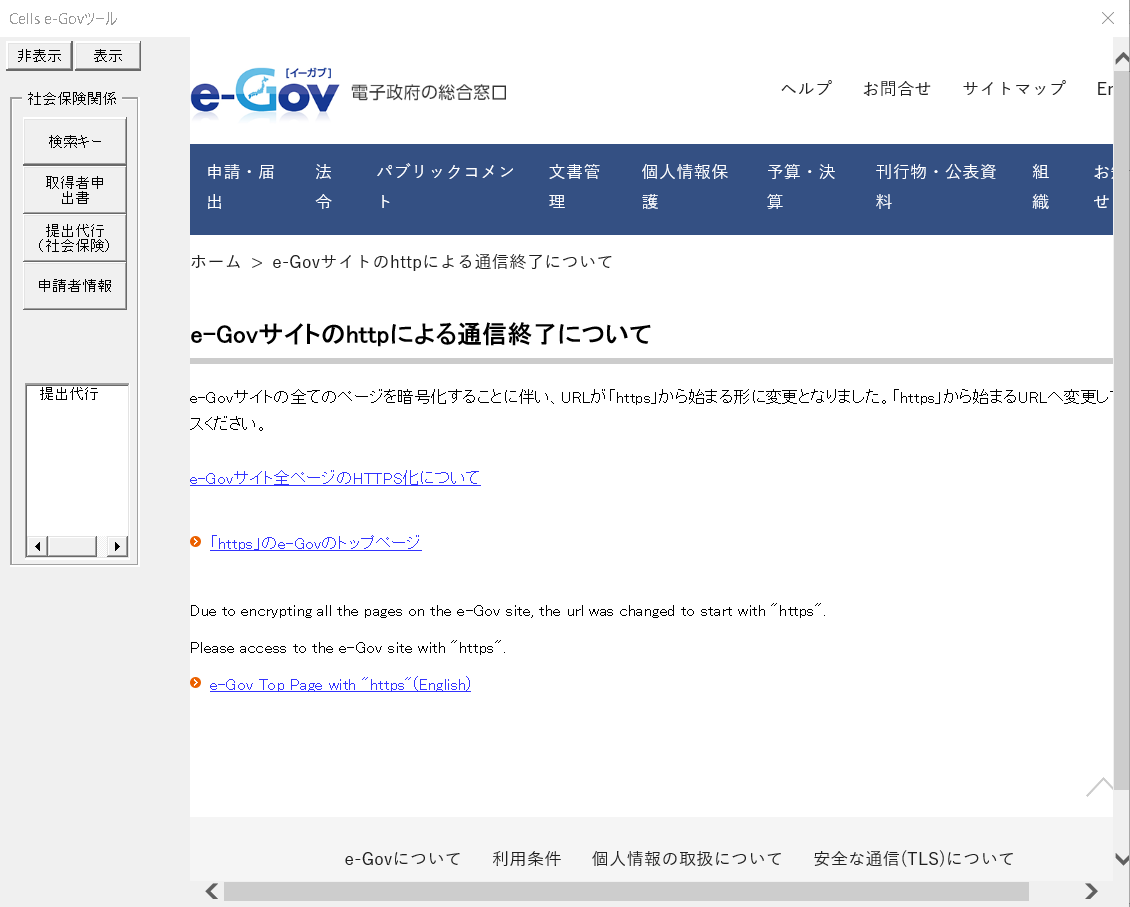
Task: Open the サイトマップ link
Action: 1014,89
